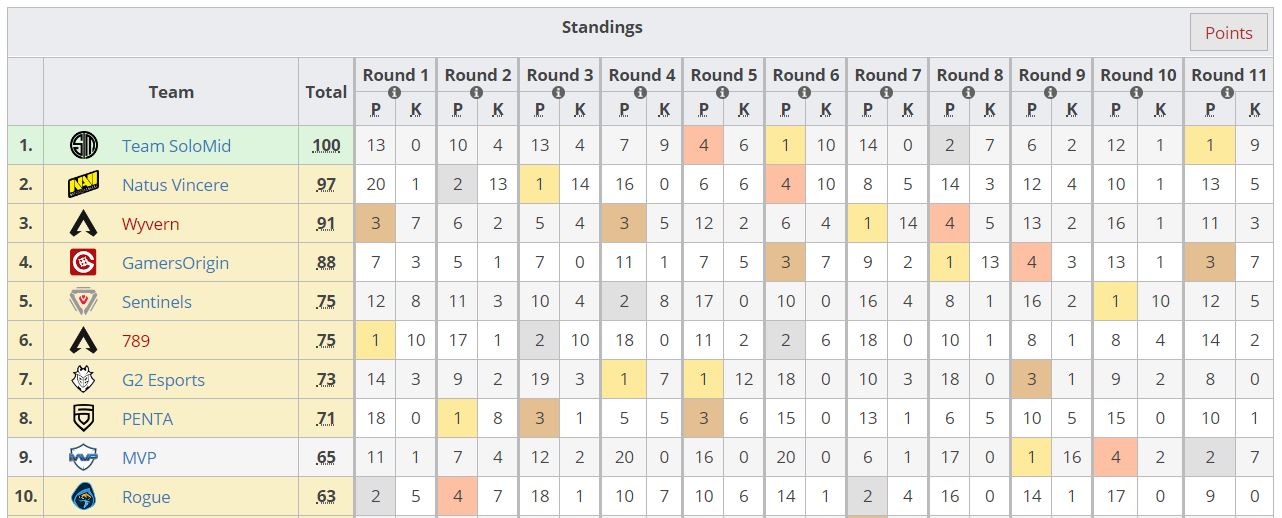This screenshot has height=518, width=1282.
Task: Click the Total column header
Action: coord(326,92)
